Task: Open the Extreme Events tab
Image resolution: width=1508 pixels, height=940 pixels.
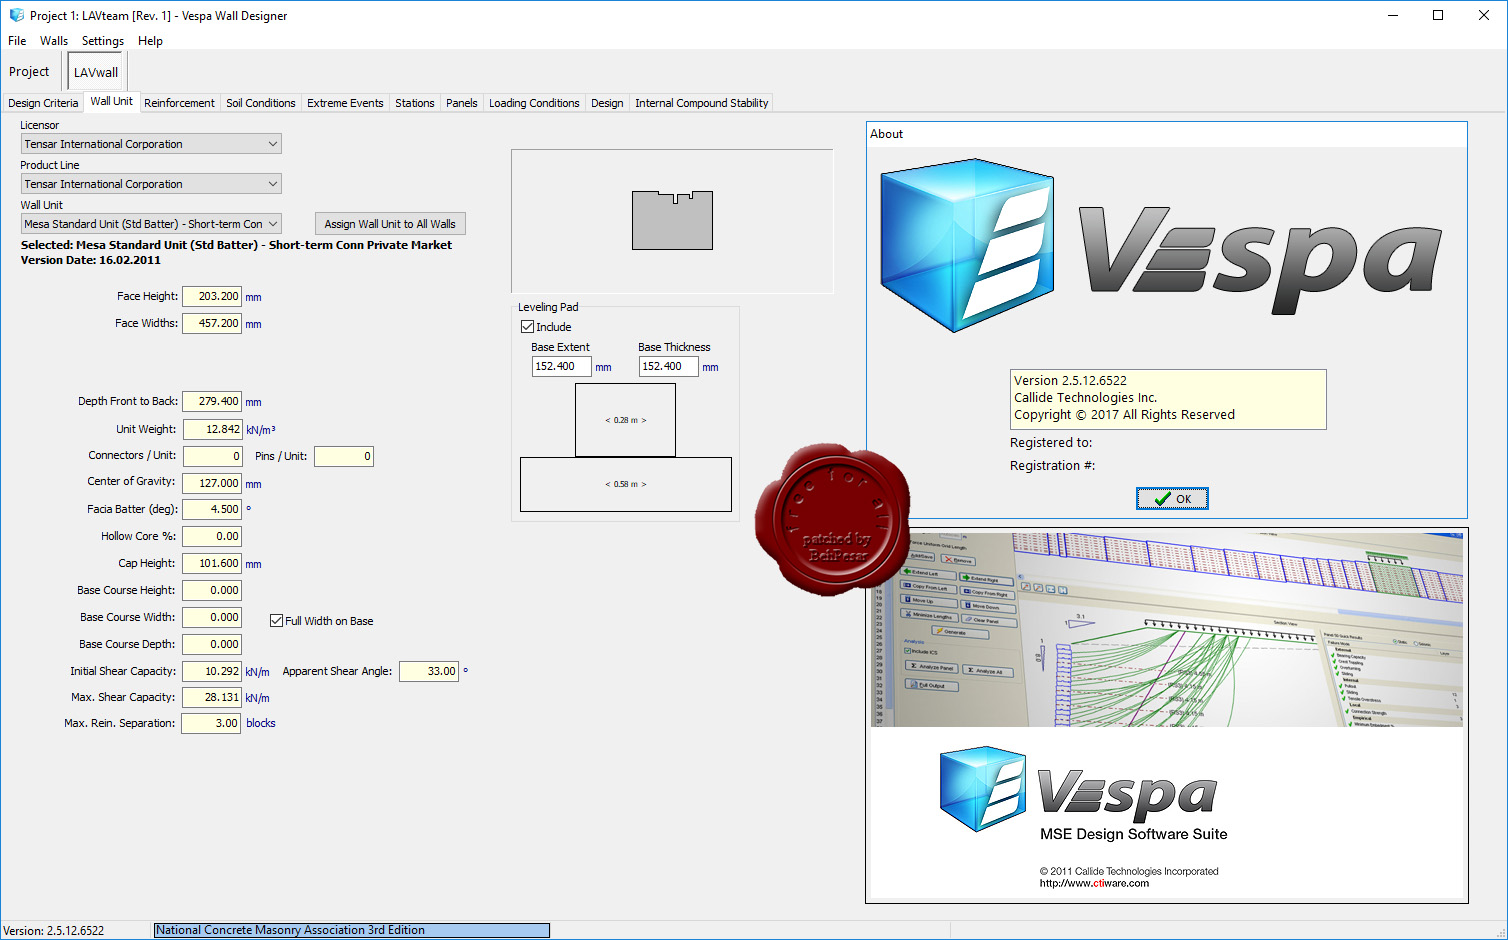Action: click(x=345, y=103)
